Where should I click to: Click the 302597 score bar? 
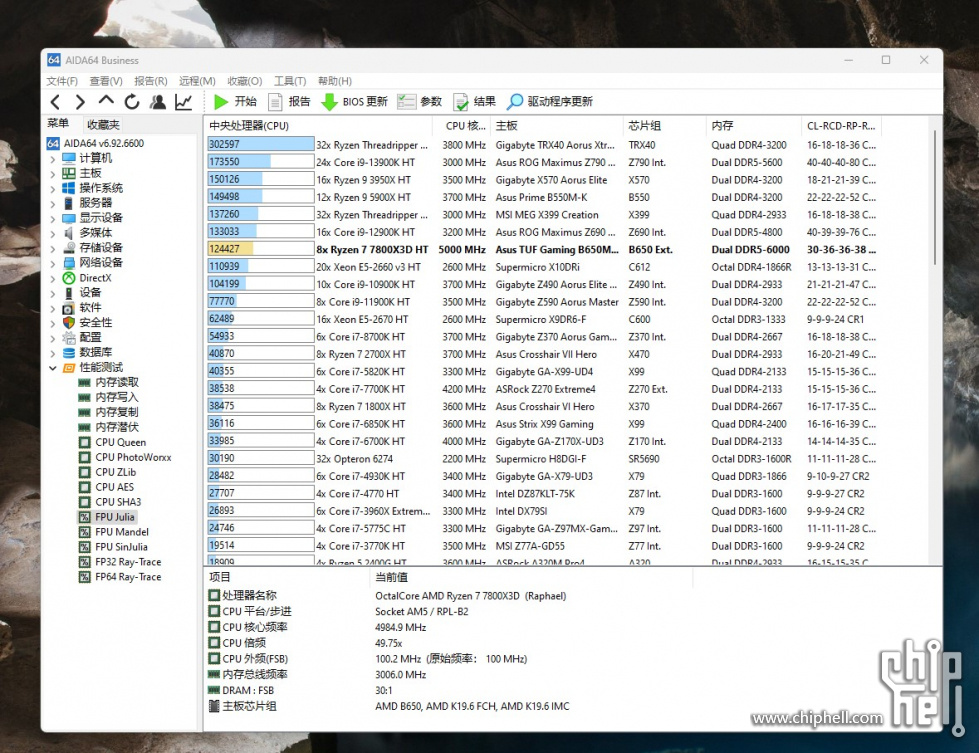pos(260,144)
